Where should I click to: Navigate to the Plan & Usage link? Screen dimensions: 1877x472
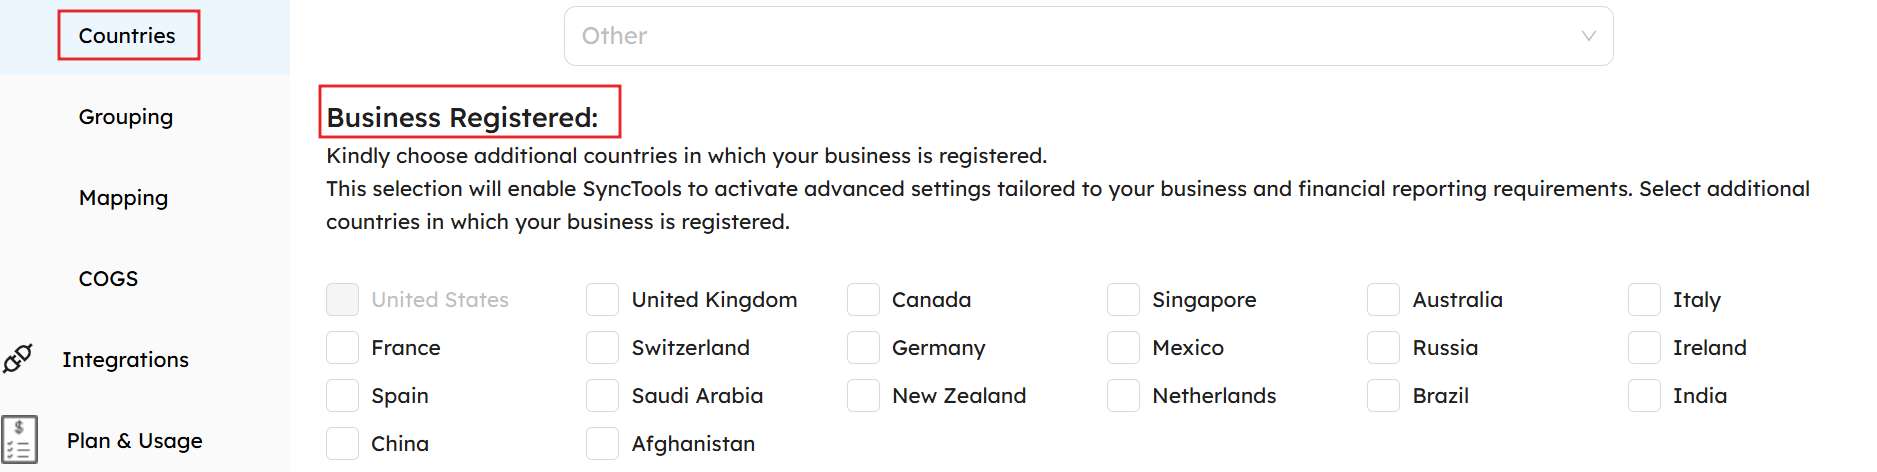click(134, 441)
